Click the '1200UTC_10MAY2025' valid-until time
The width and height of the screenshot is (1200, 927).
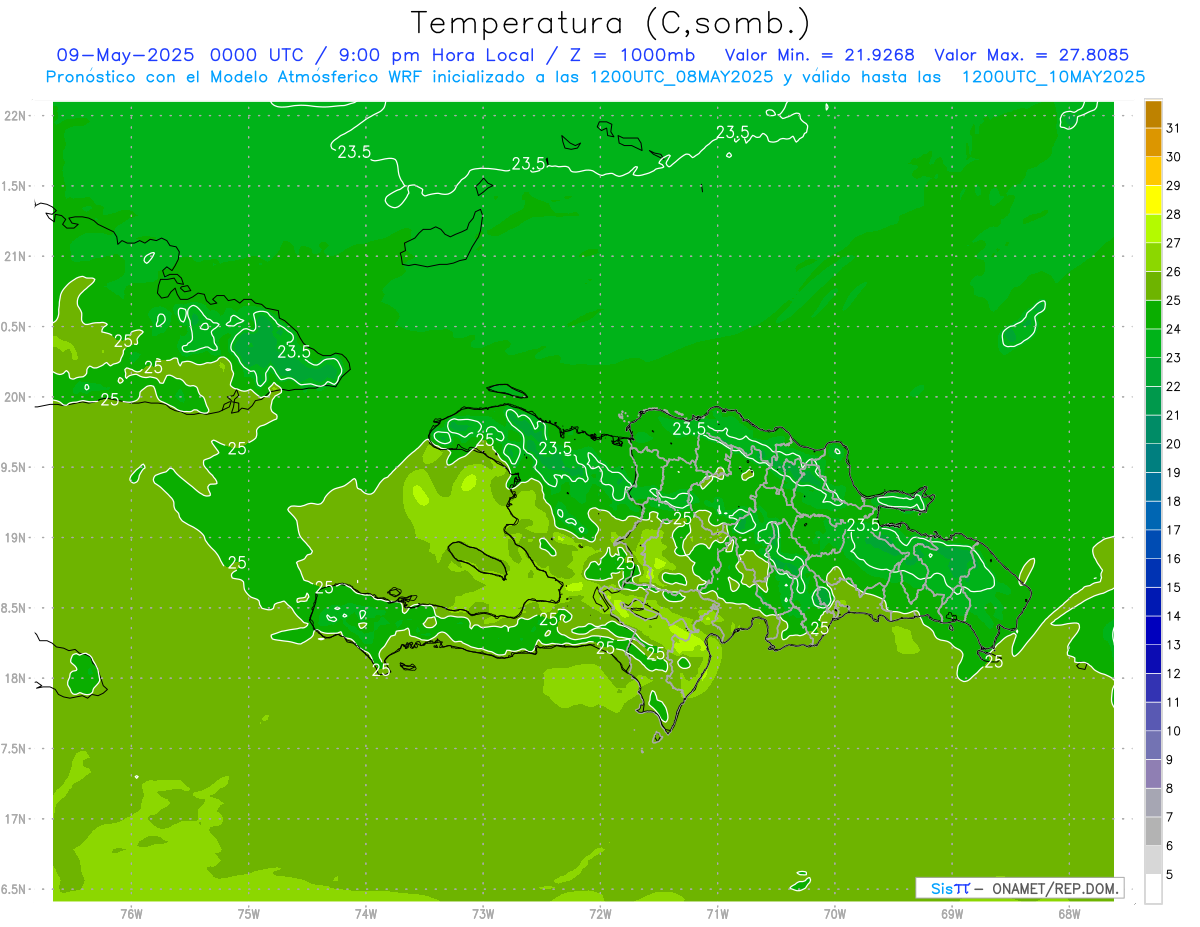(x=1053, y=76)
